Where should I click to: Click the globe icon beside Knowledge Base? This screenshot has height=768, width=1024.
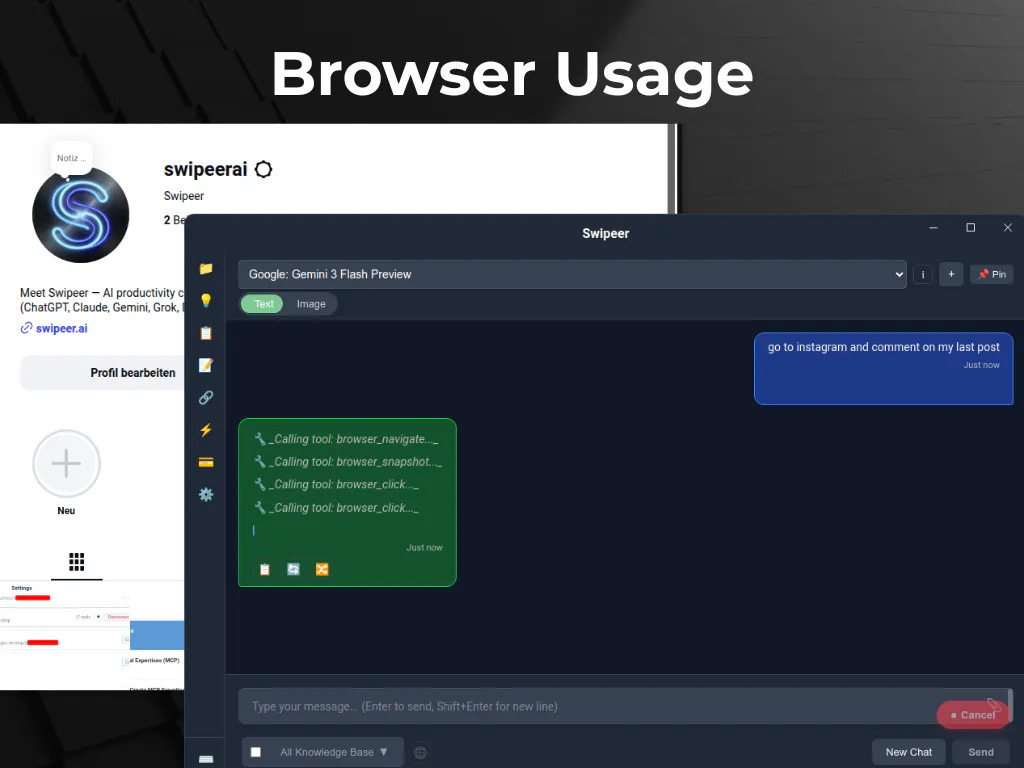[421, 752]
